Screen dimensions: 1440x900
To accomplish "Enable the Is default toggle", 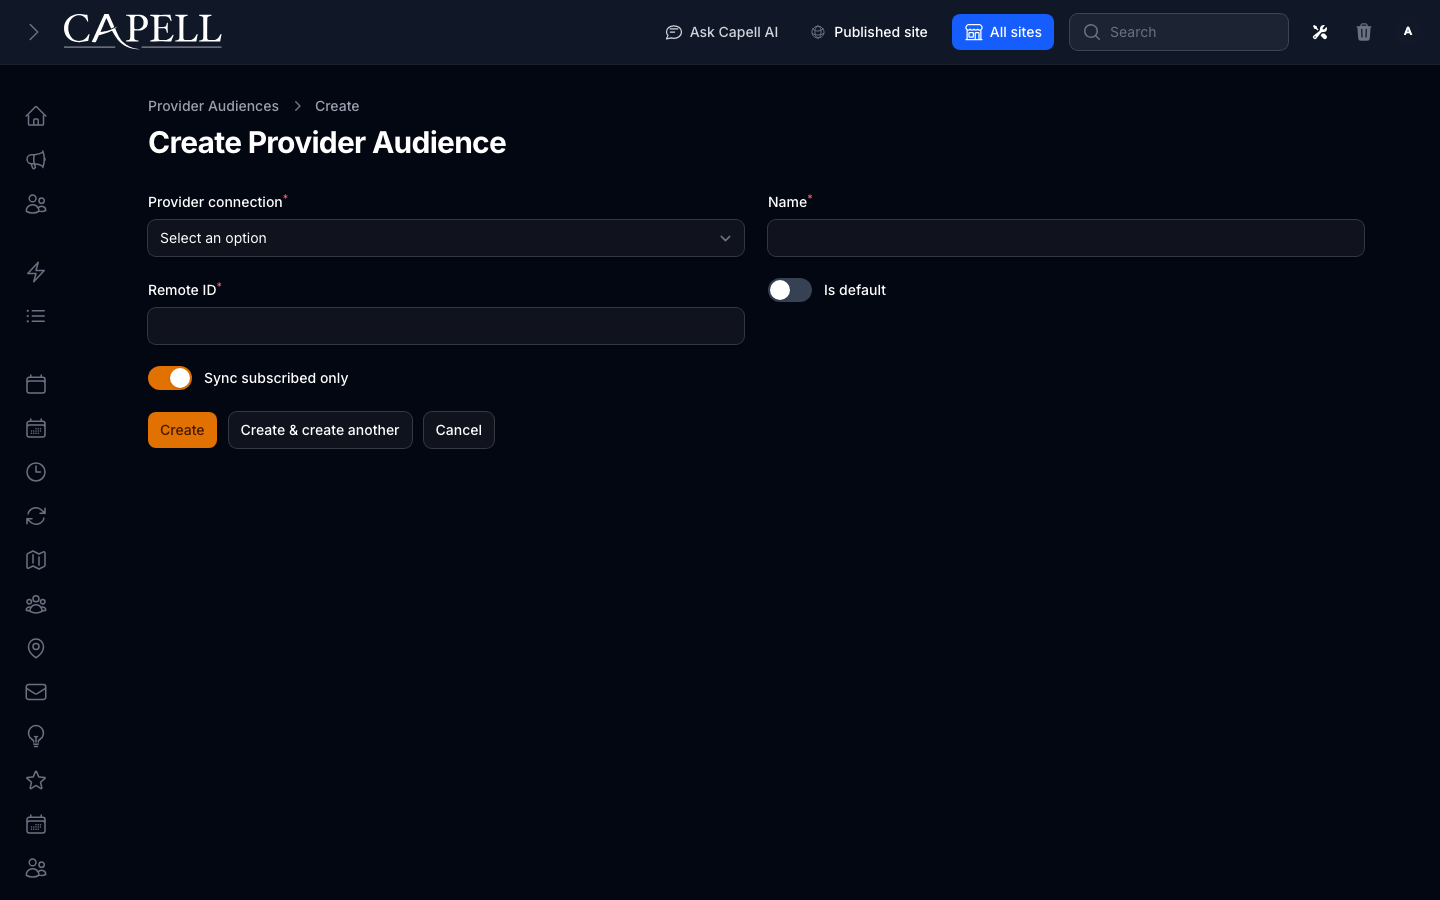I will [790, 290].
